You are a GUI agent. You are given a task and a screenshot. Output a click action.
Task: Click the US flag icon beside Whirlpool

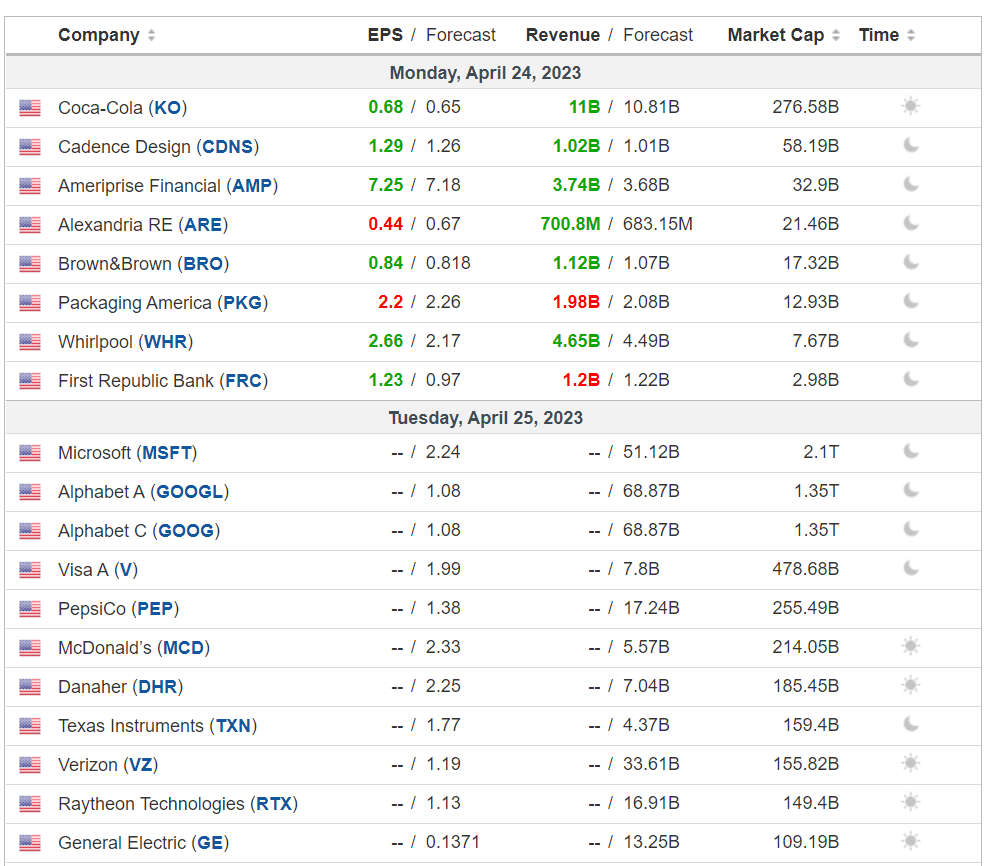click(x=30, y=342)
